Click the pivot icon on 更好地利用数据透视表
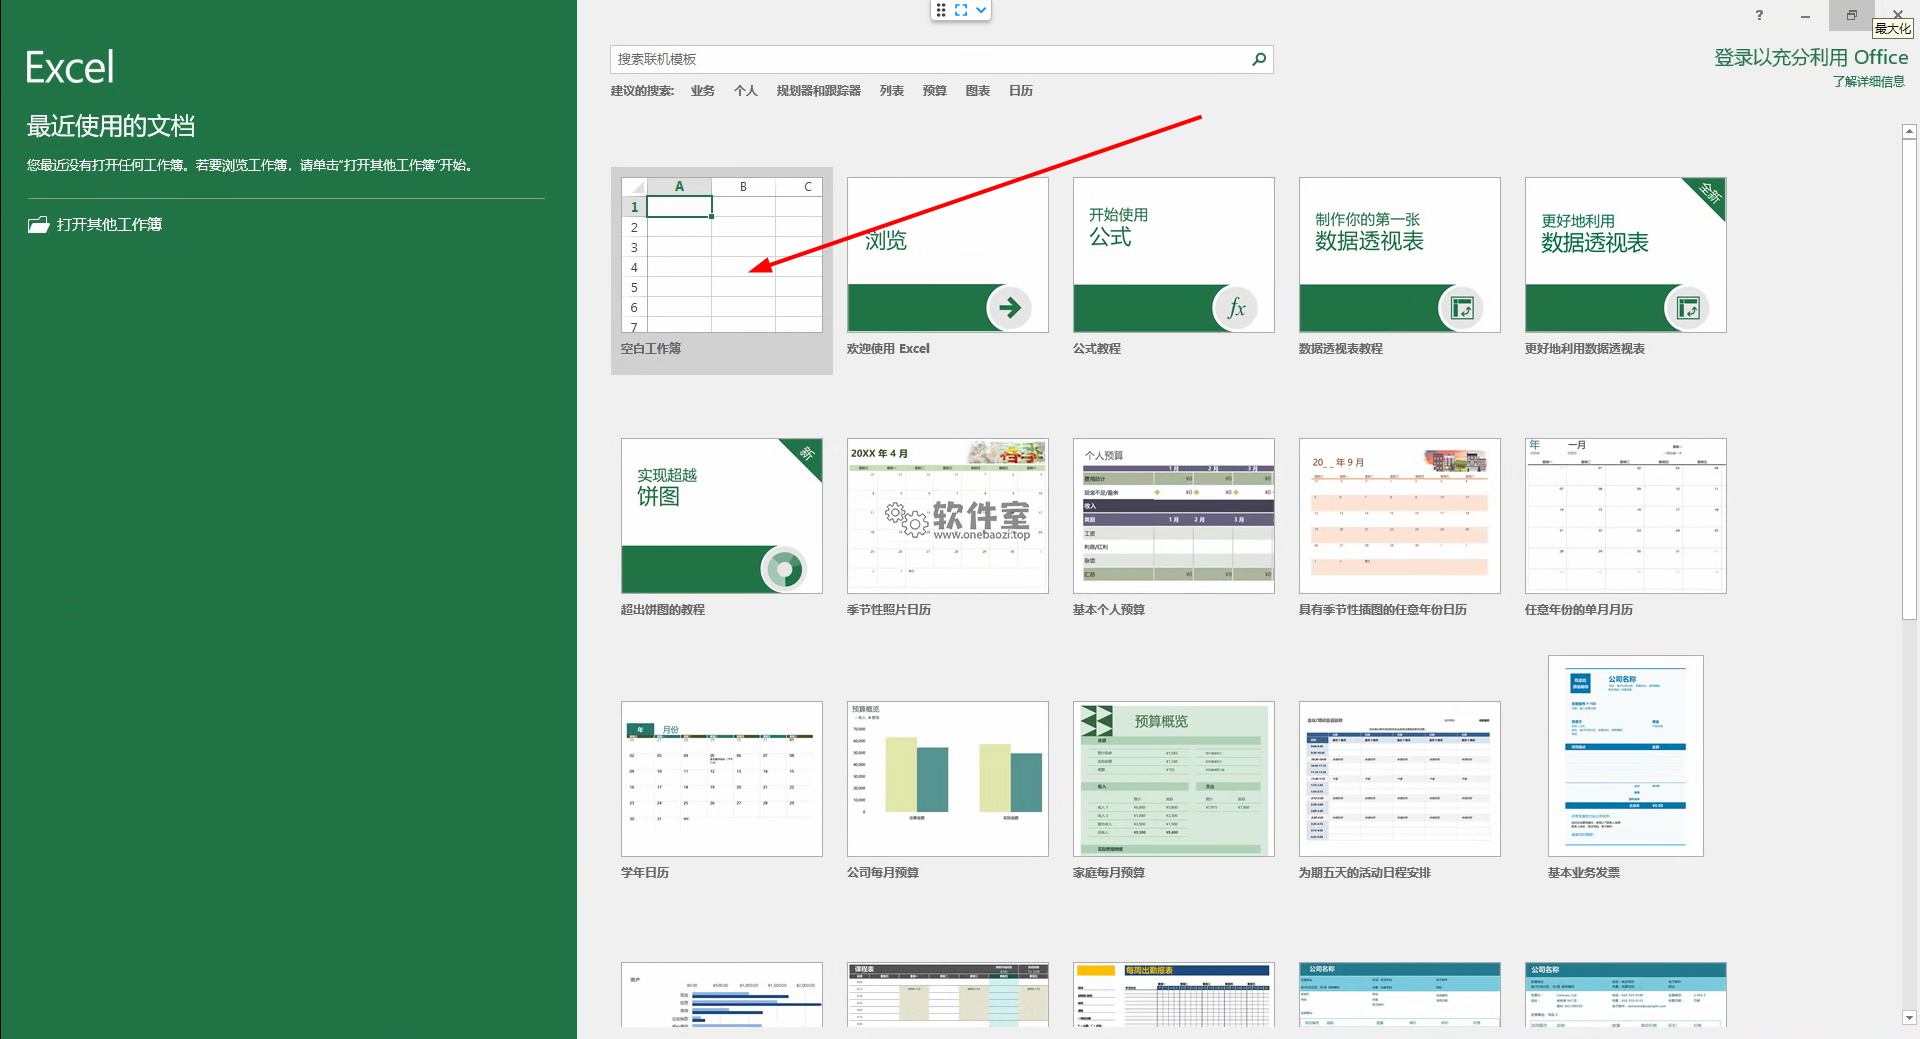Image resolution: width=1920 pixels, height=1039 pixels. [x=1688, y=307]
